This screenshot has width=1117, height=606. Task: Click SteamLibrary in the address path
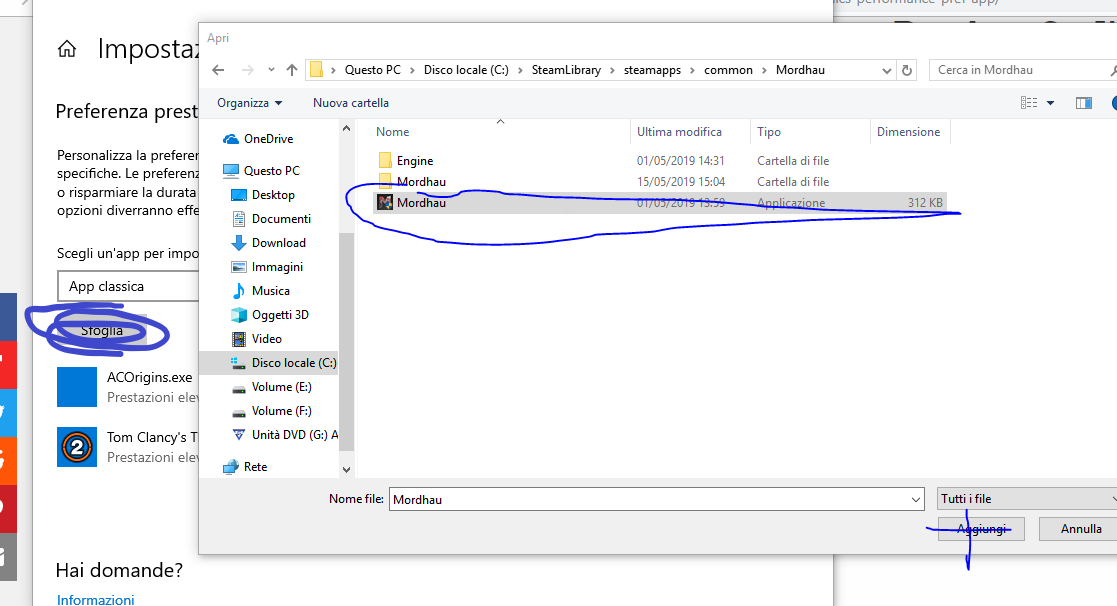pyautogui.click(x=566, y=70)
